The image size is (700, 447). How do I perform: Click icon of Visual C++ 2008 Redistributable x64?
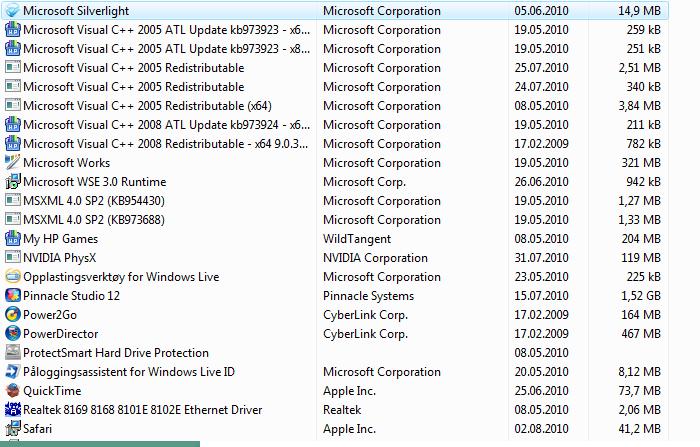point(13,144)
